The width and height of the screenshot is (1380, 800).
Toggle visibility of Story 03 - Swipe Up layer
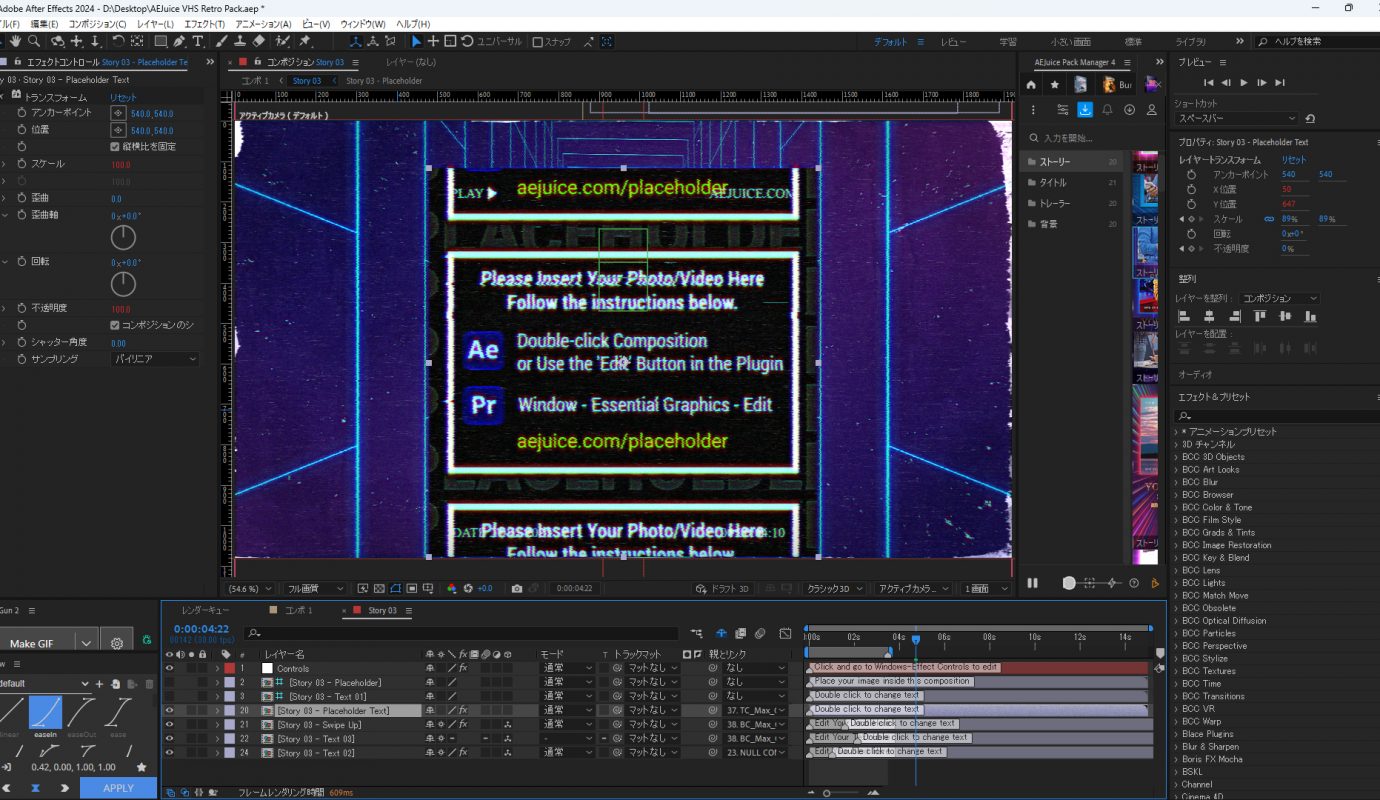169,724
